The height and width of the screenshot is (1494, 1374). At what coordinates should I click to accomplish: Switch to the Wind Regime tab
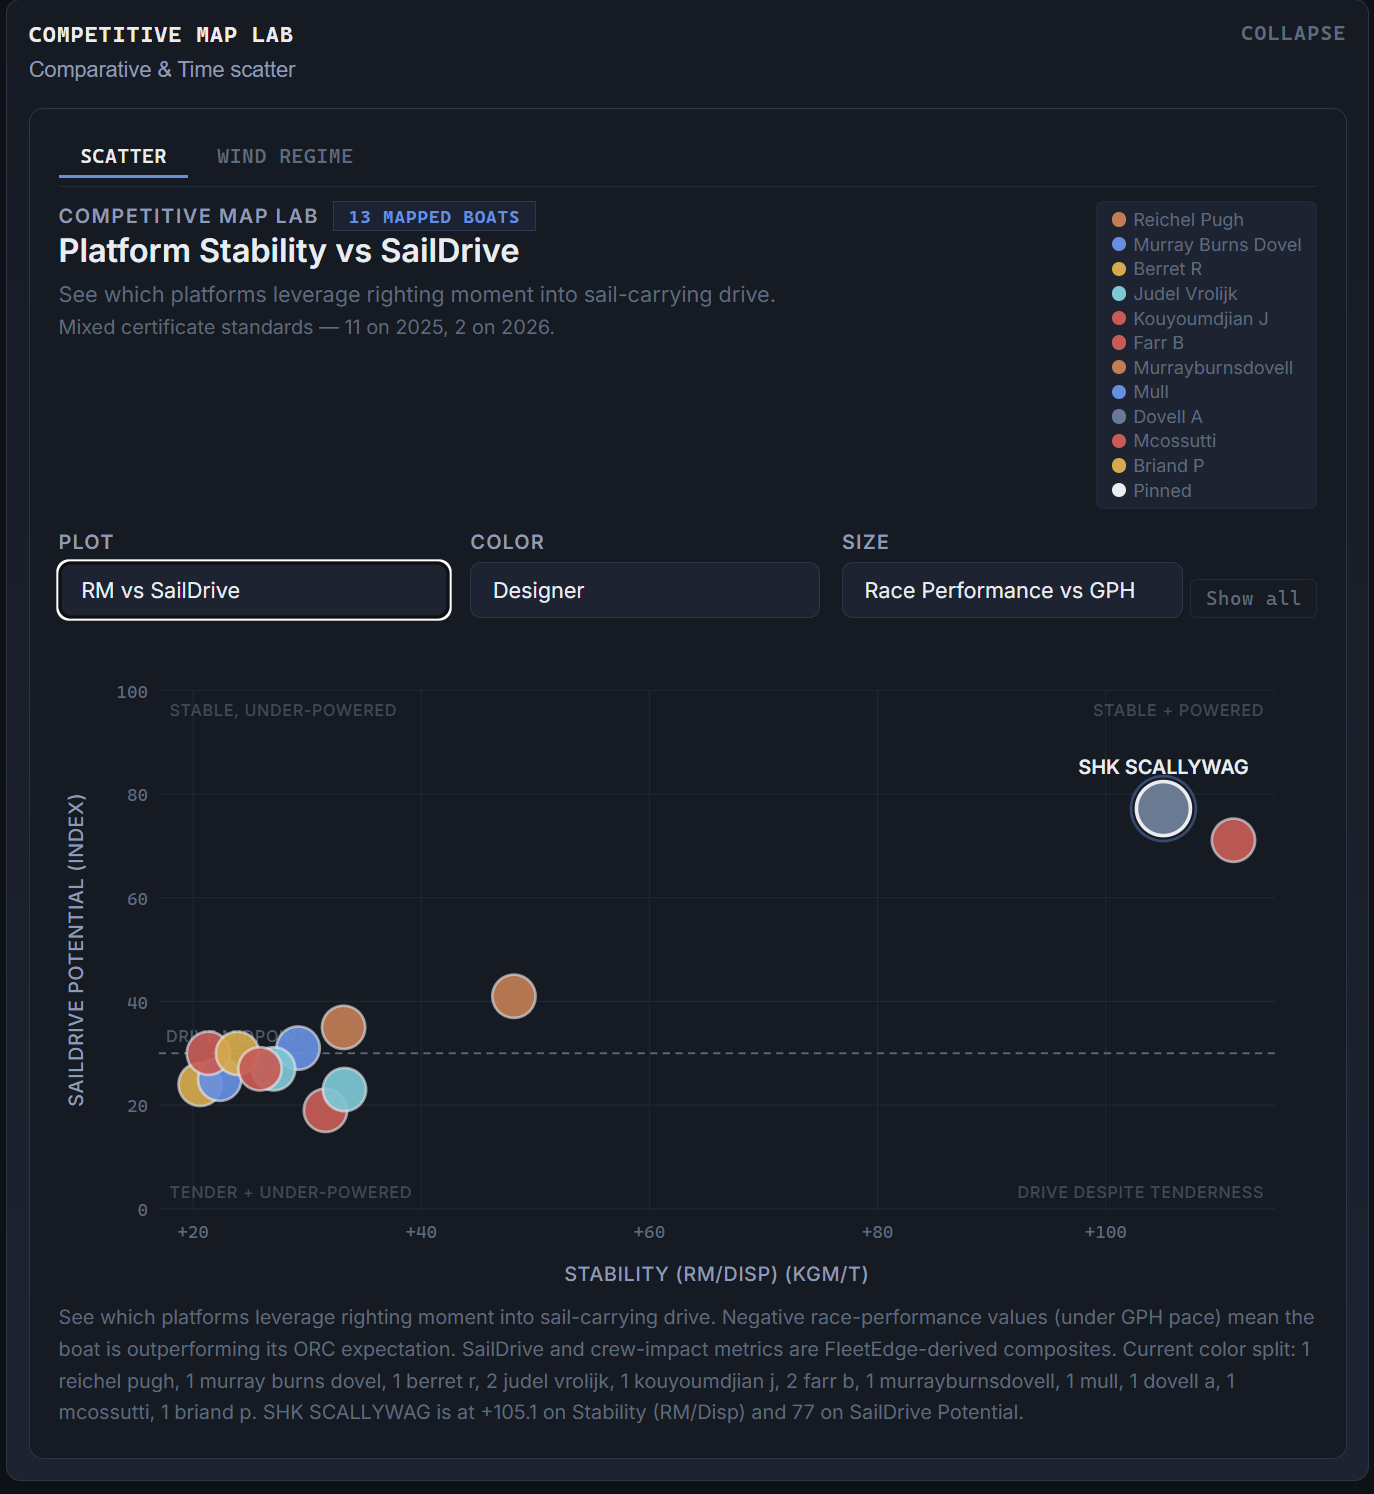point(285,156)
